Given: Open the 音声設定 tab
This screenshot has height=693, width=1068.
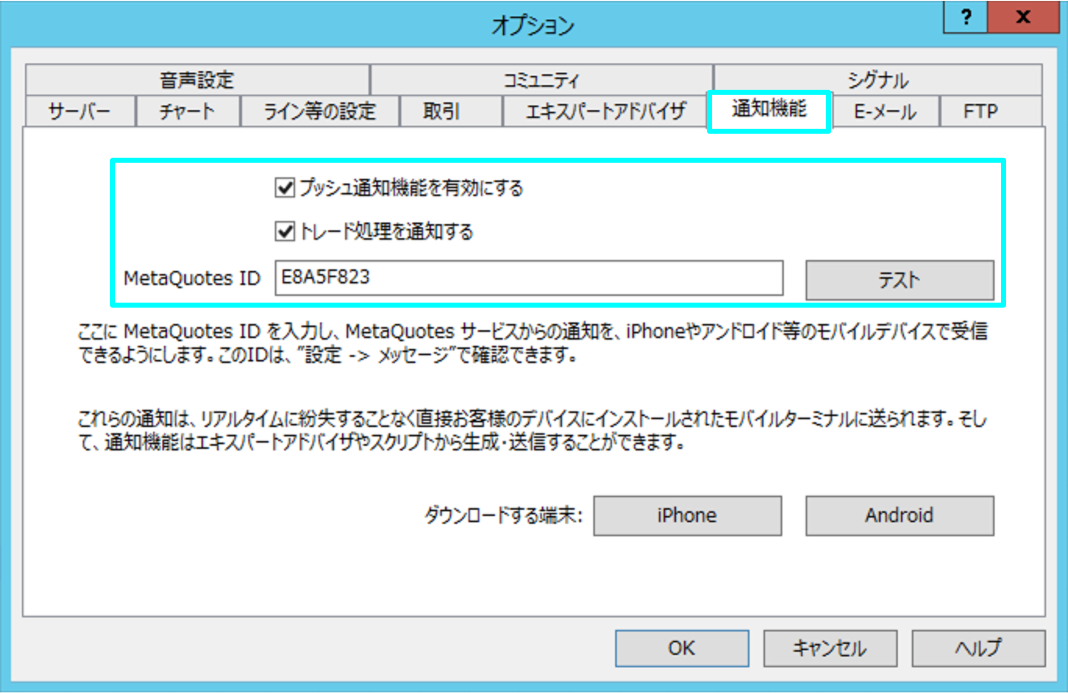Looking at the screenshot, I should click(x=196, y=80).
